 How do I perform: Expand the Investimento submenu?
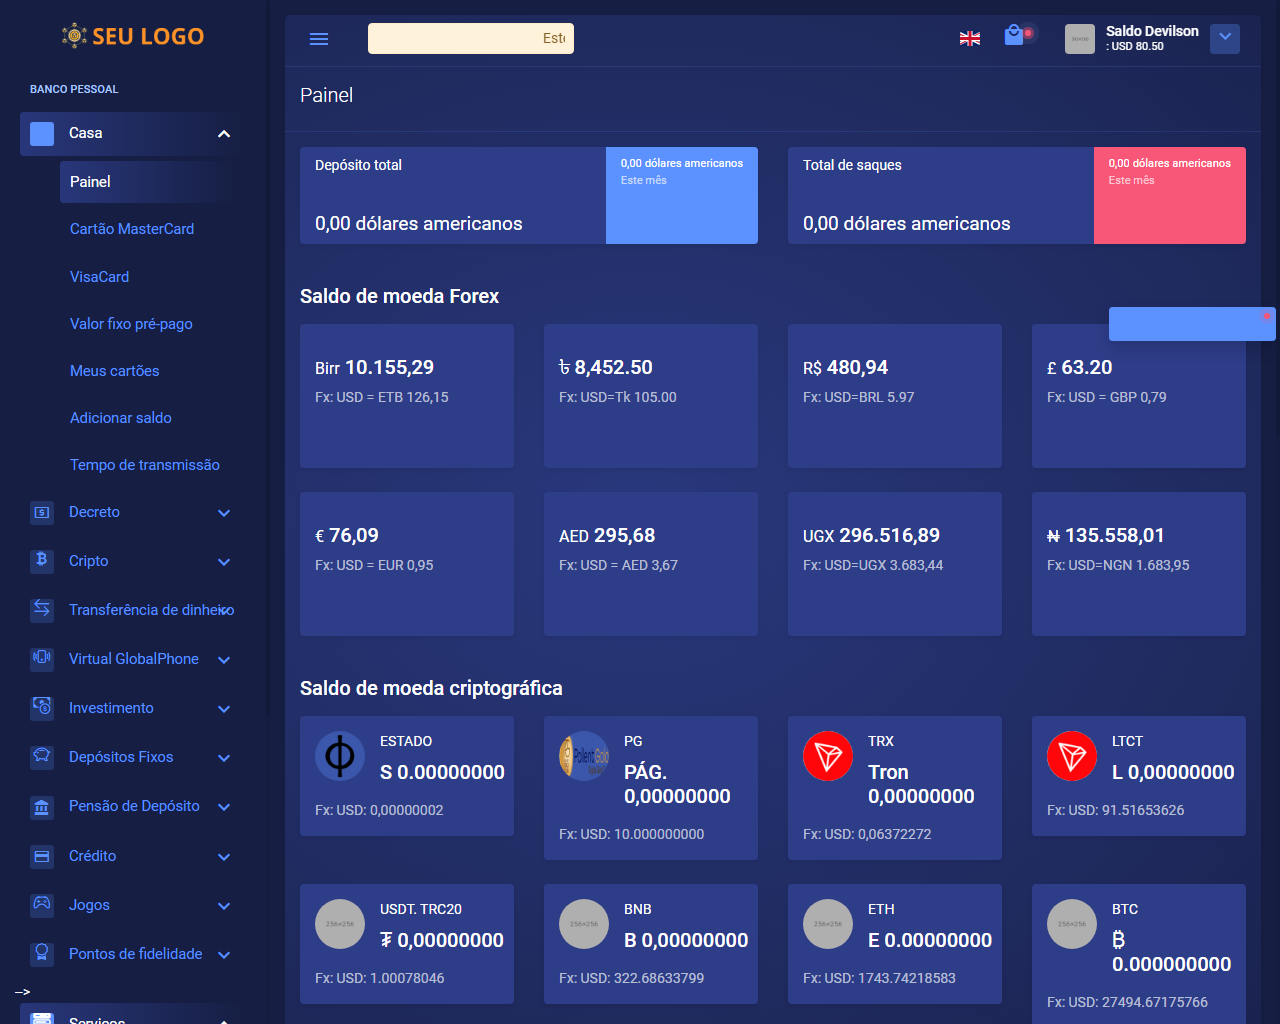pos(224,709)
